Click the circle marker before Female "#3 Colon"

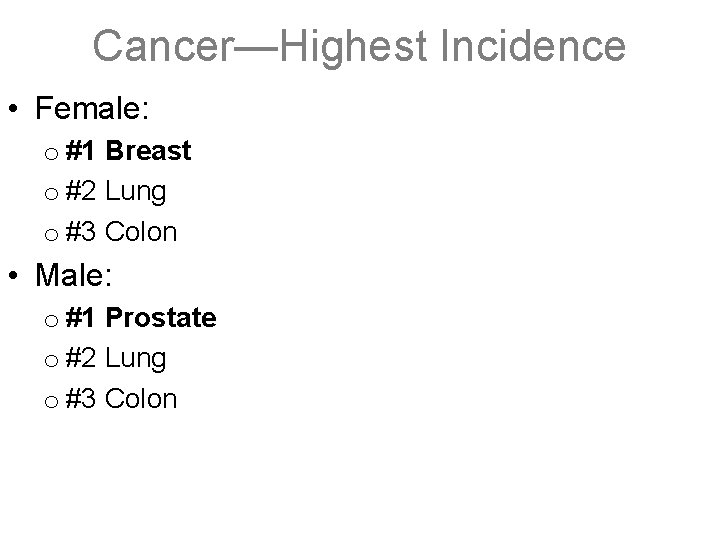click(x=49, y=235)
